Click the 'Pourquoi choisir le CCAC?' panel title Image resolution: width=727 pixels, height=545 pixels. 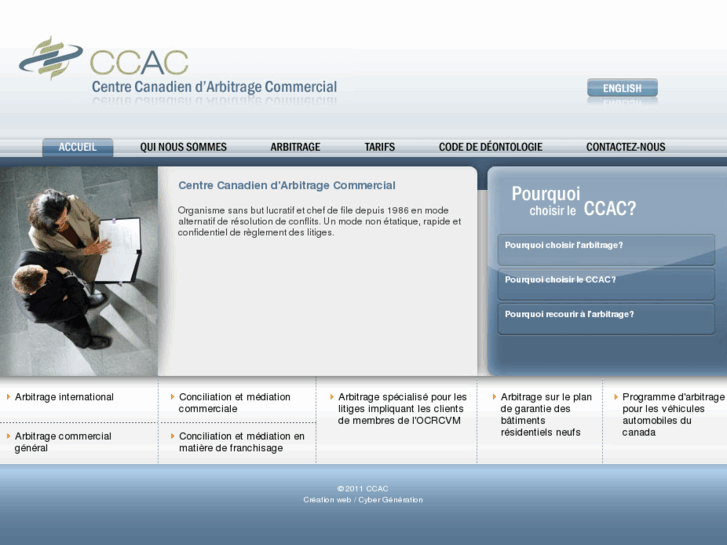click(574, 201)
